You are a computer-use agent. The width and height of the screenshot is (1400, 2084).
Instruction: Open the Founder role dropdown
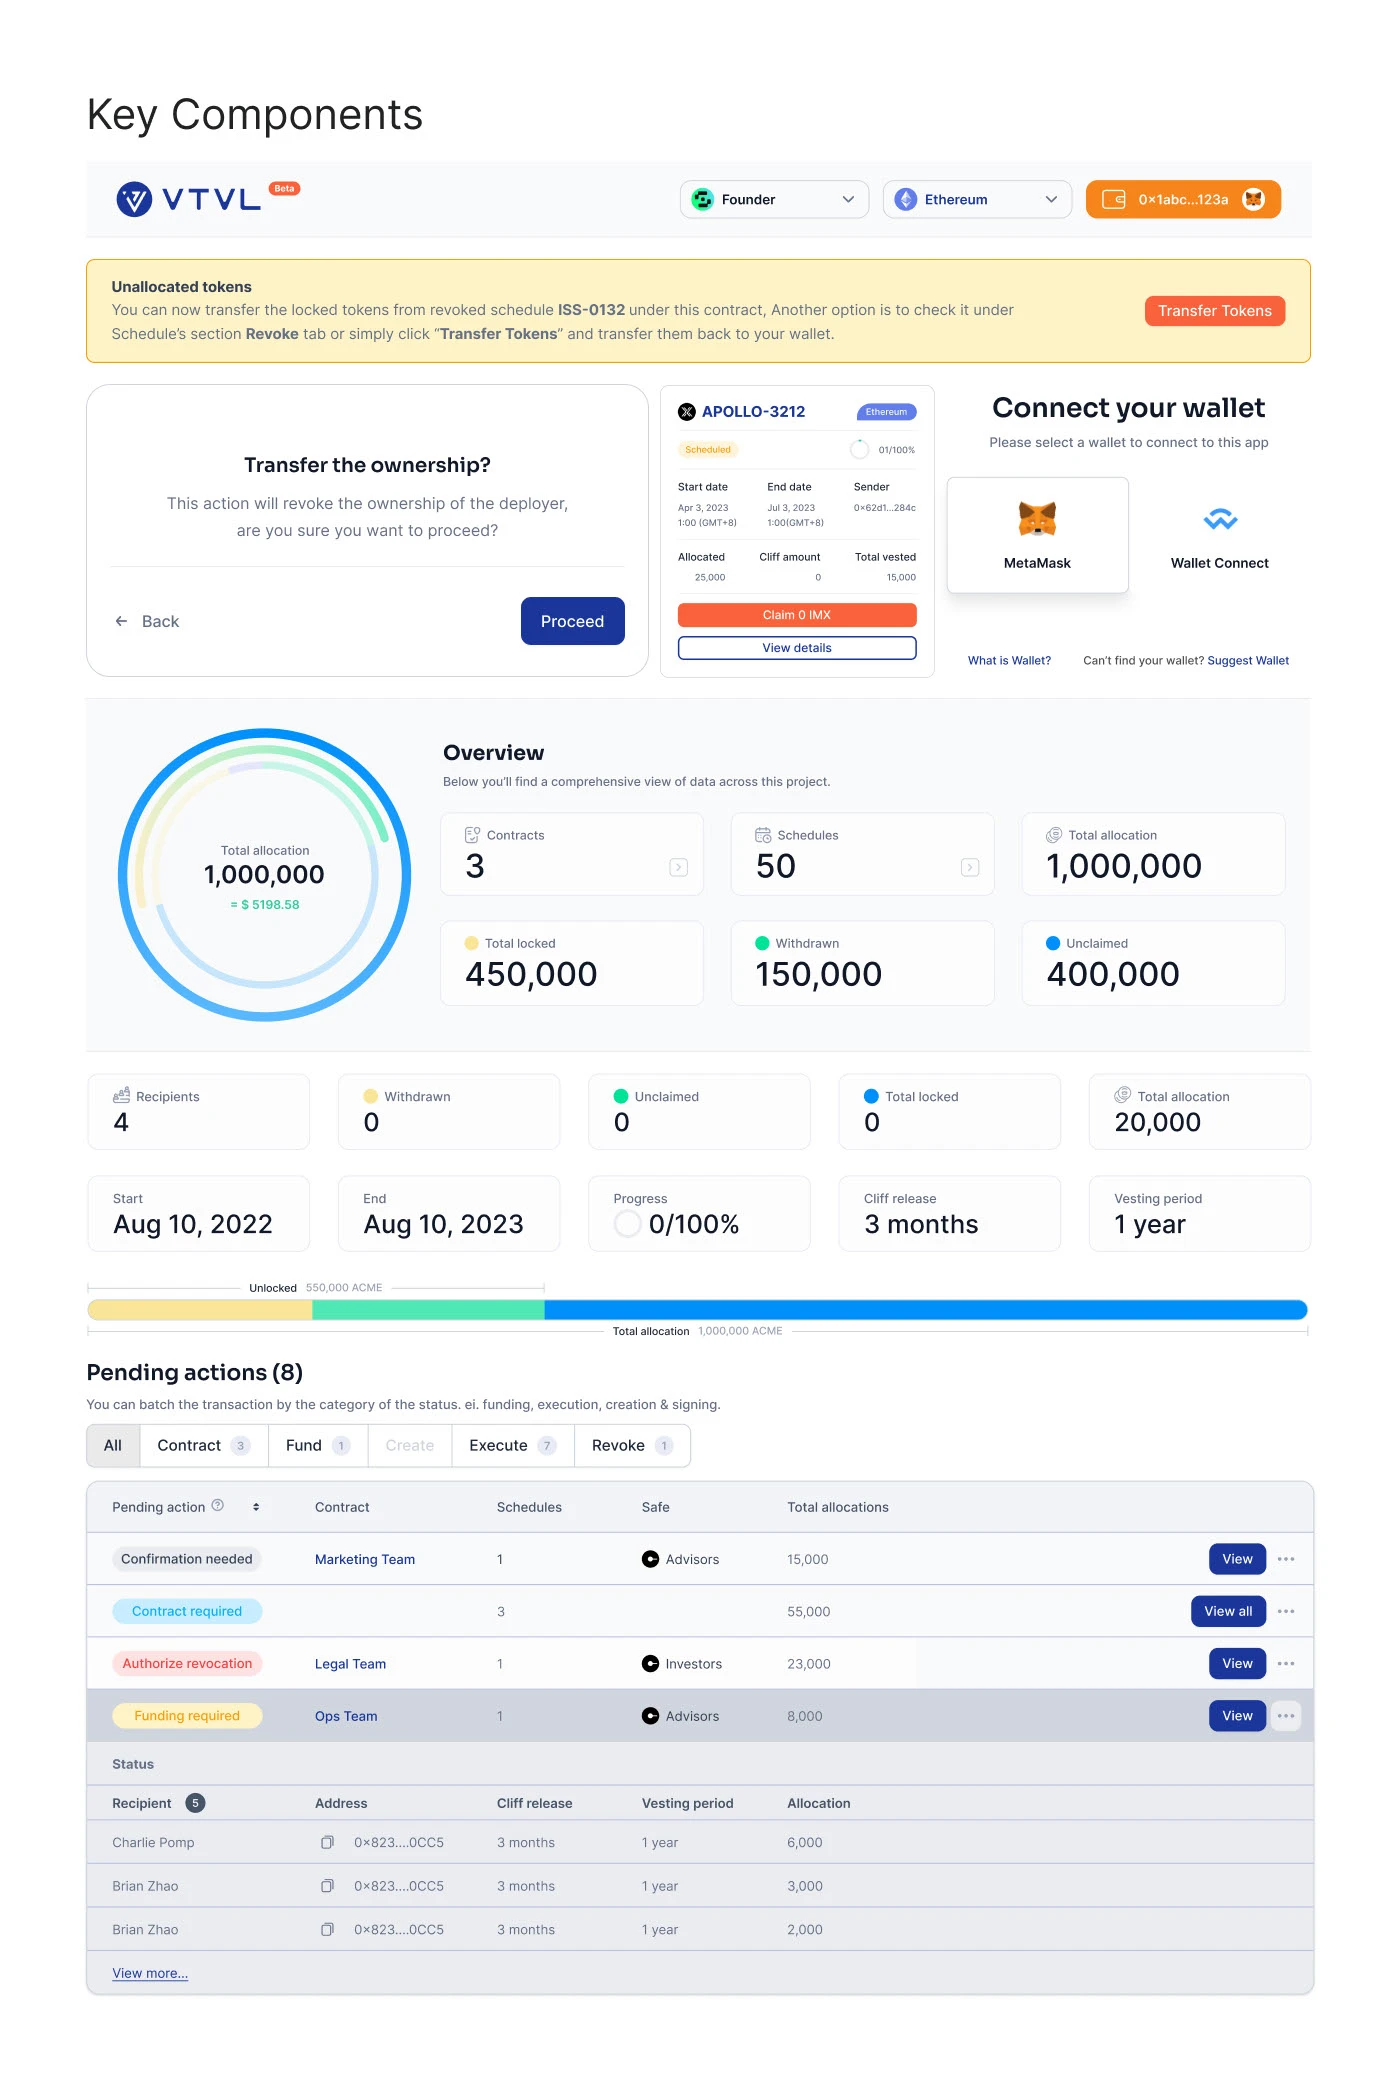(774, 199)
